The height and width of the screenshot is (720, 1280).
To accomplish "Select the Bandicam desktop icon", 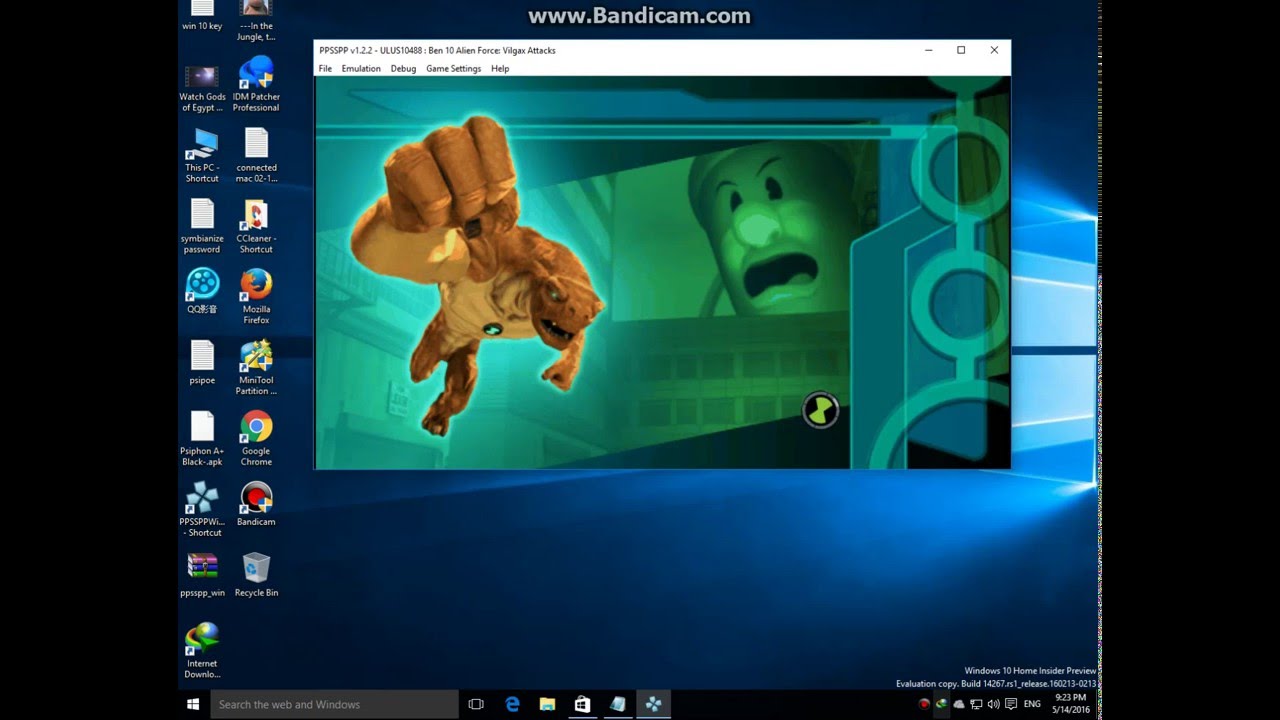I will pyautogui.click(x=256, y=504).
